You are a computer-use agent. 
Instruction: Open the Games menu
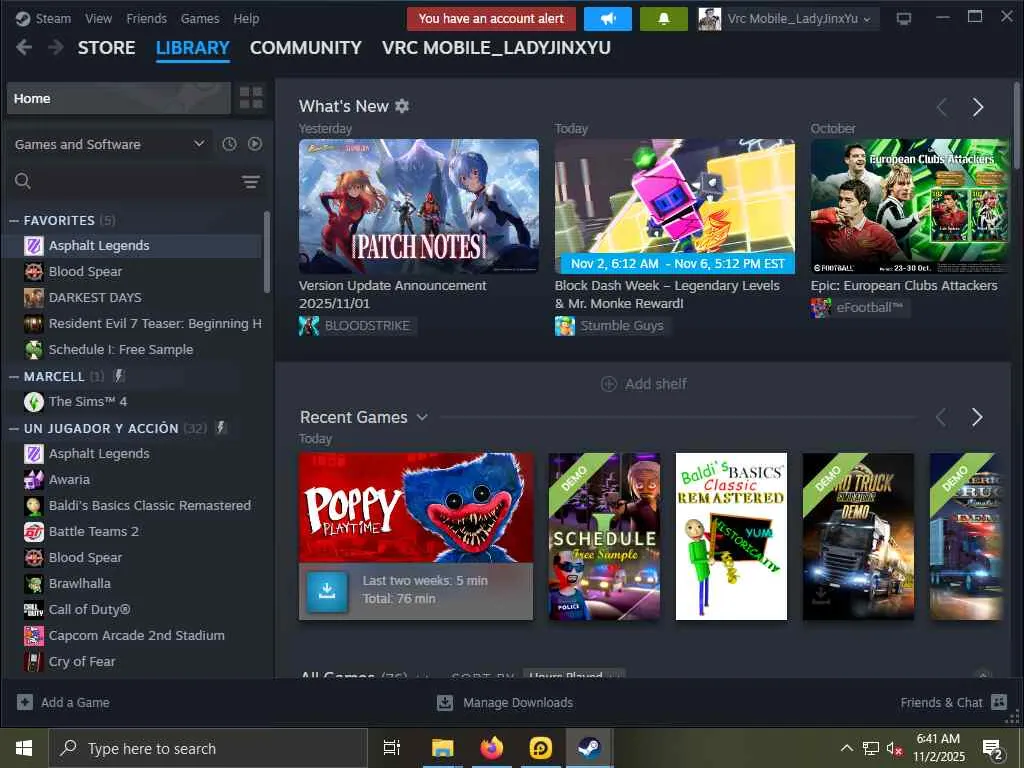(x=200, y=19)
